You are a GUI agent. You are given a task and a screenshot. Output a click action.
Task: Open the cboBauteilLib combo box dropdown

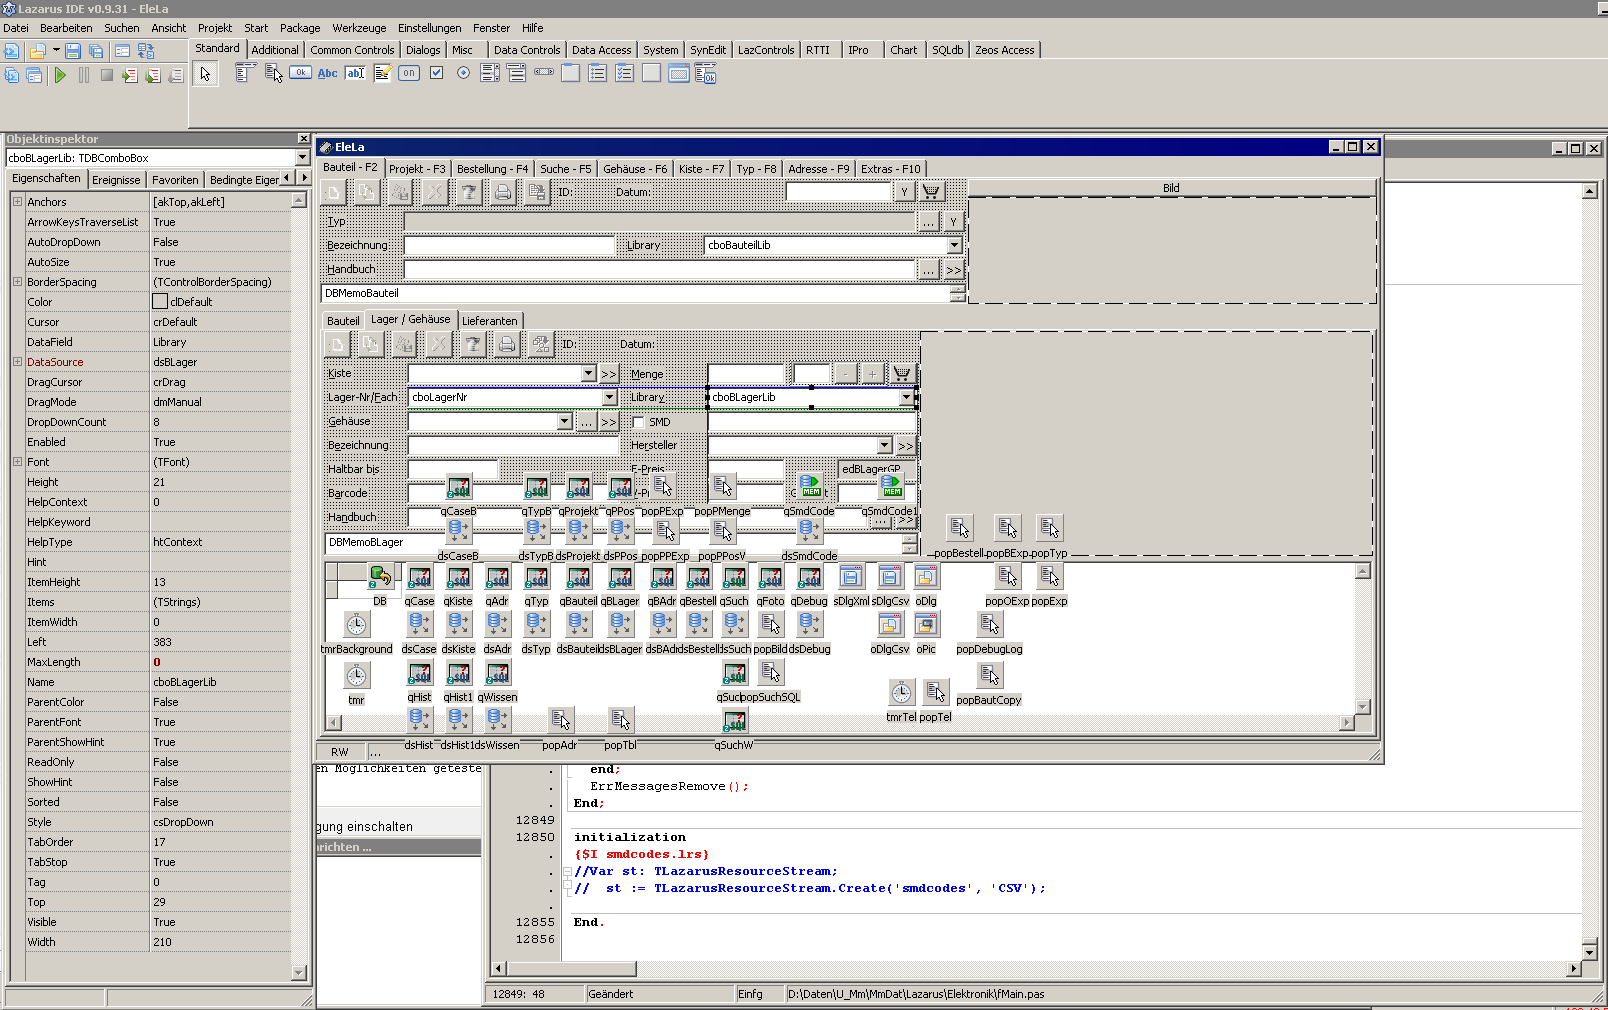click(x=954, y=245)
